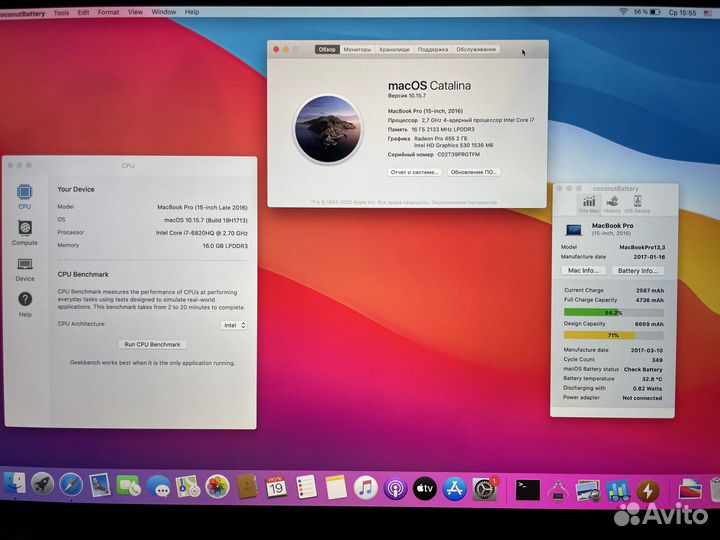The image size is (720, 540).
Task: Open App Store from the Dock
Action: coord(454,489)
